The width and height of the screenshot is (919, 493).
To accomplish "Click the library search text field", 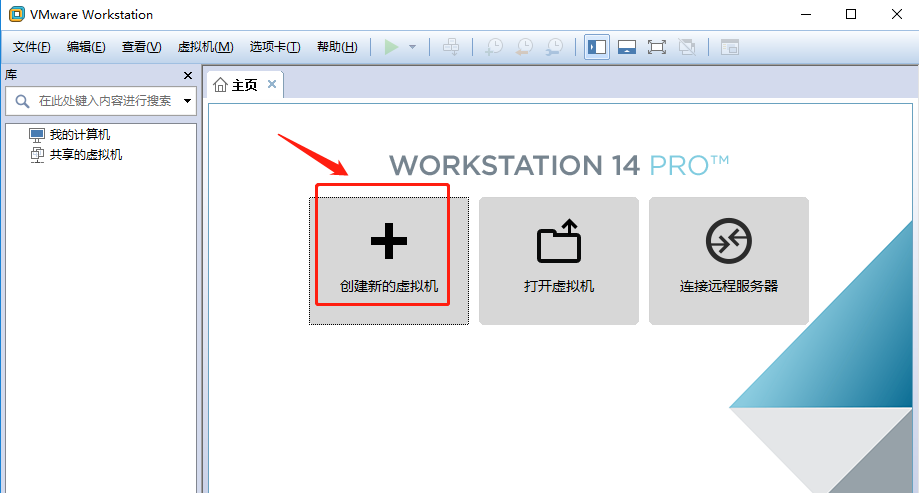I will 101,101.
